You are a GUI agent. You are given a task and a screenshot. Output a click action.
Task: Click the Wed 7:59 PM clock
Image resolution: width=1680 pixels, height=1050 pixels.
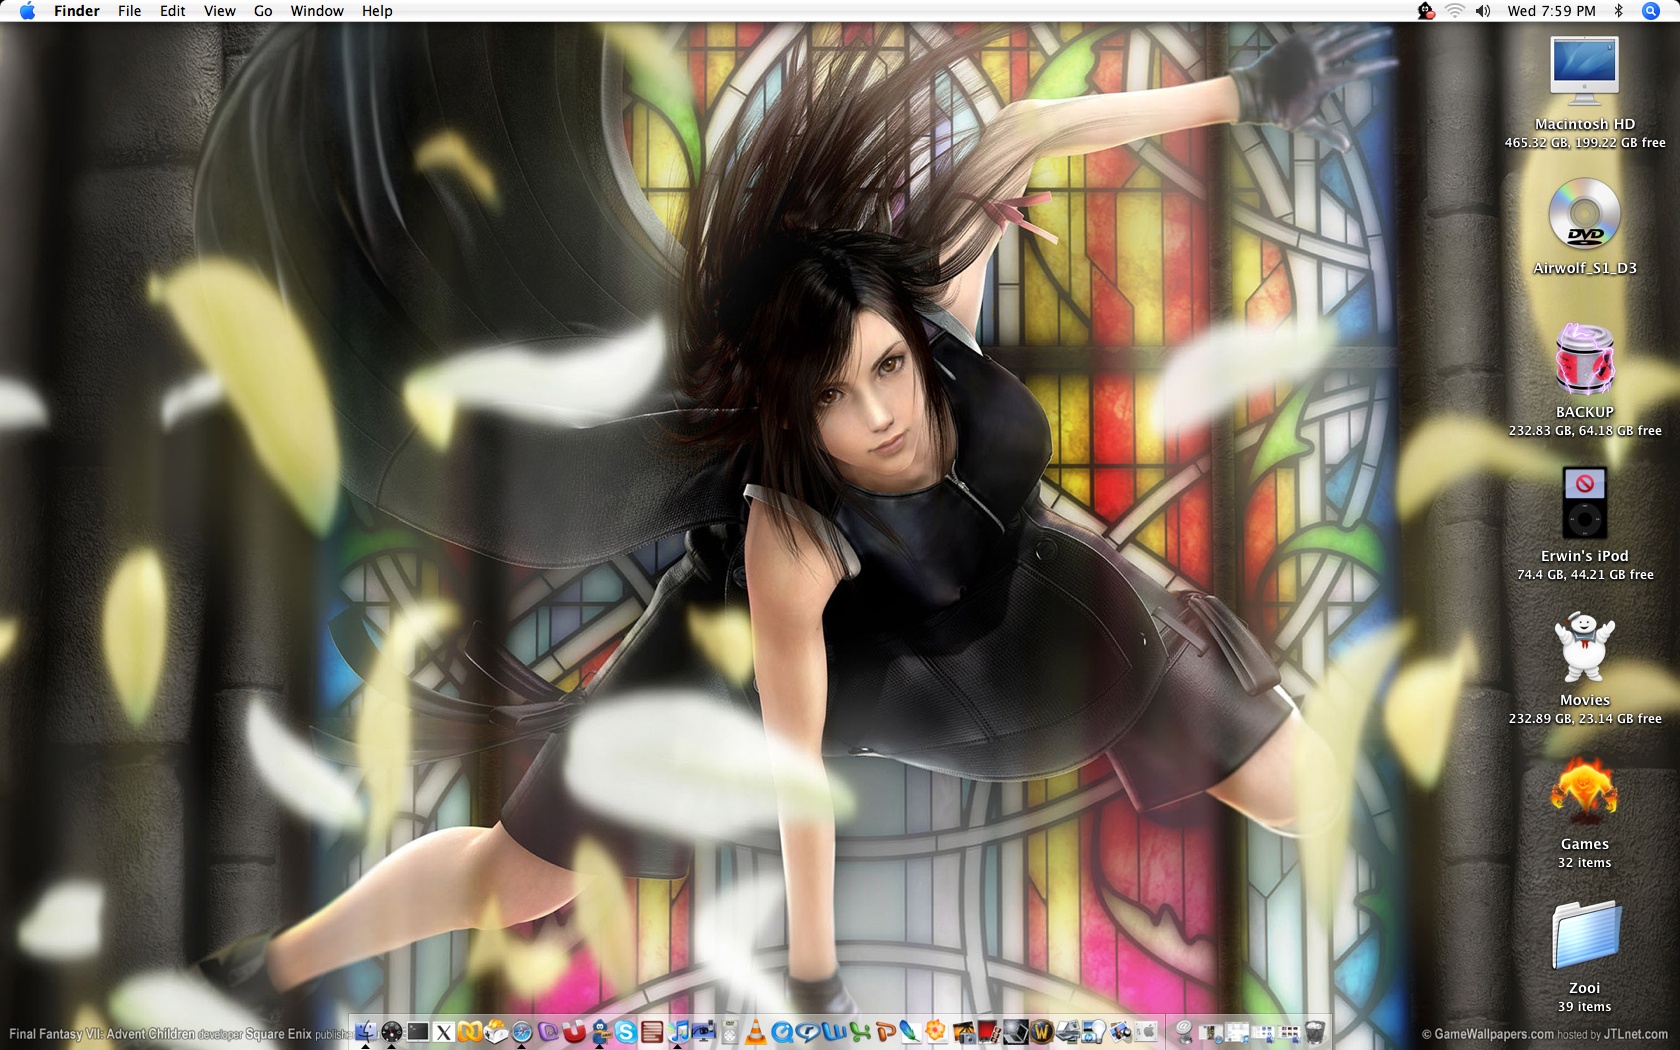(1551, 11)
